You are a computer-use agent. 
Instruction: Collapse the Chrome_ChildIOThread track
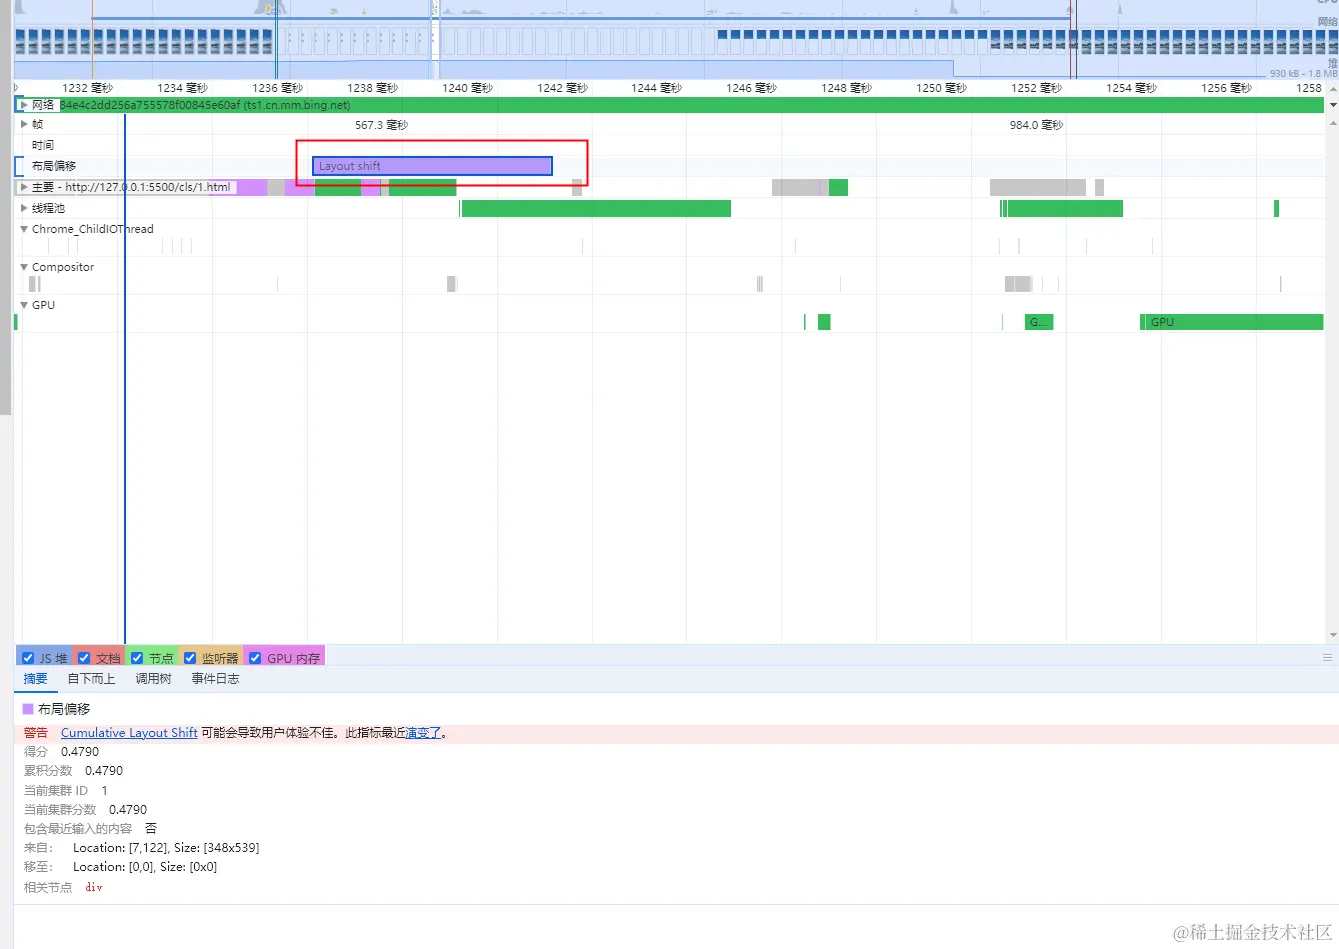(24, 229)
